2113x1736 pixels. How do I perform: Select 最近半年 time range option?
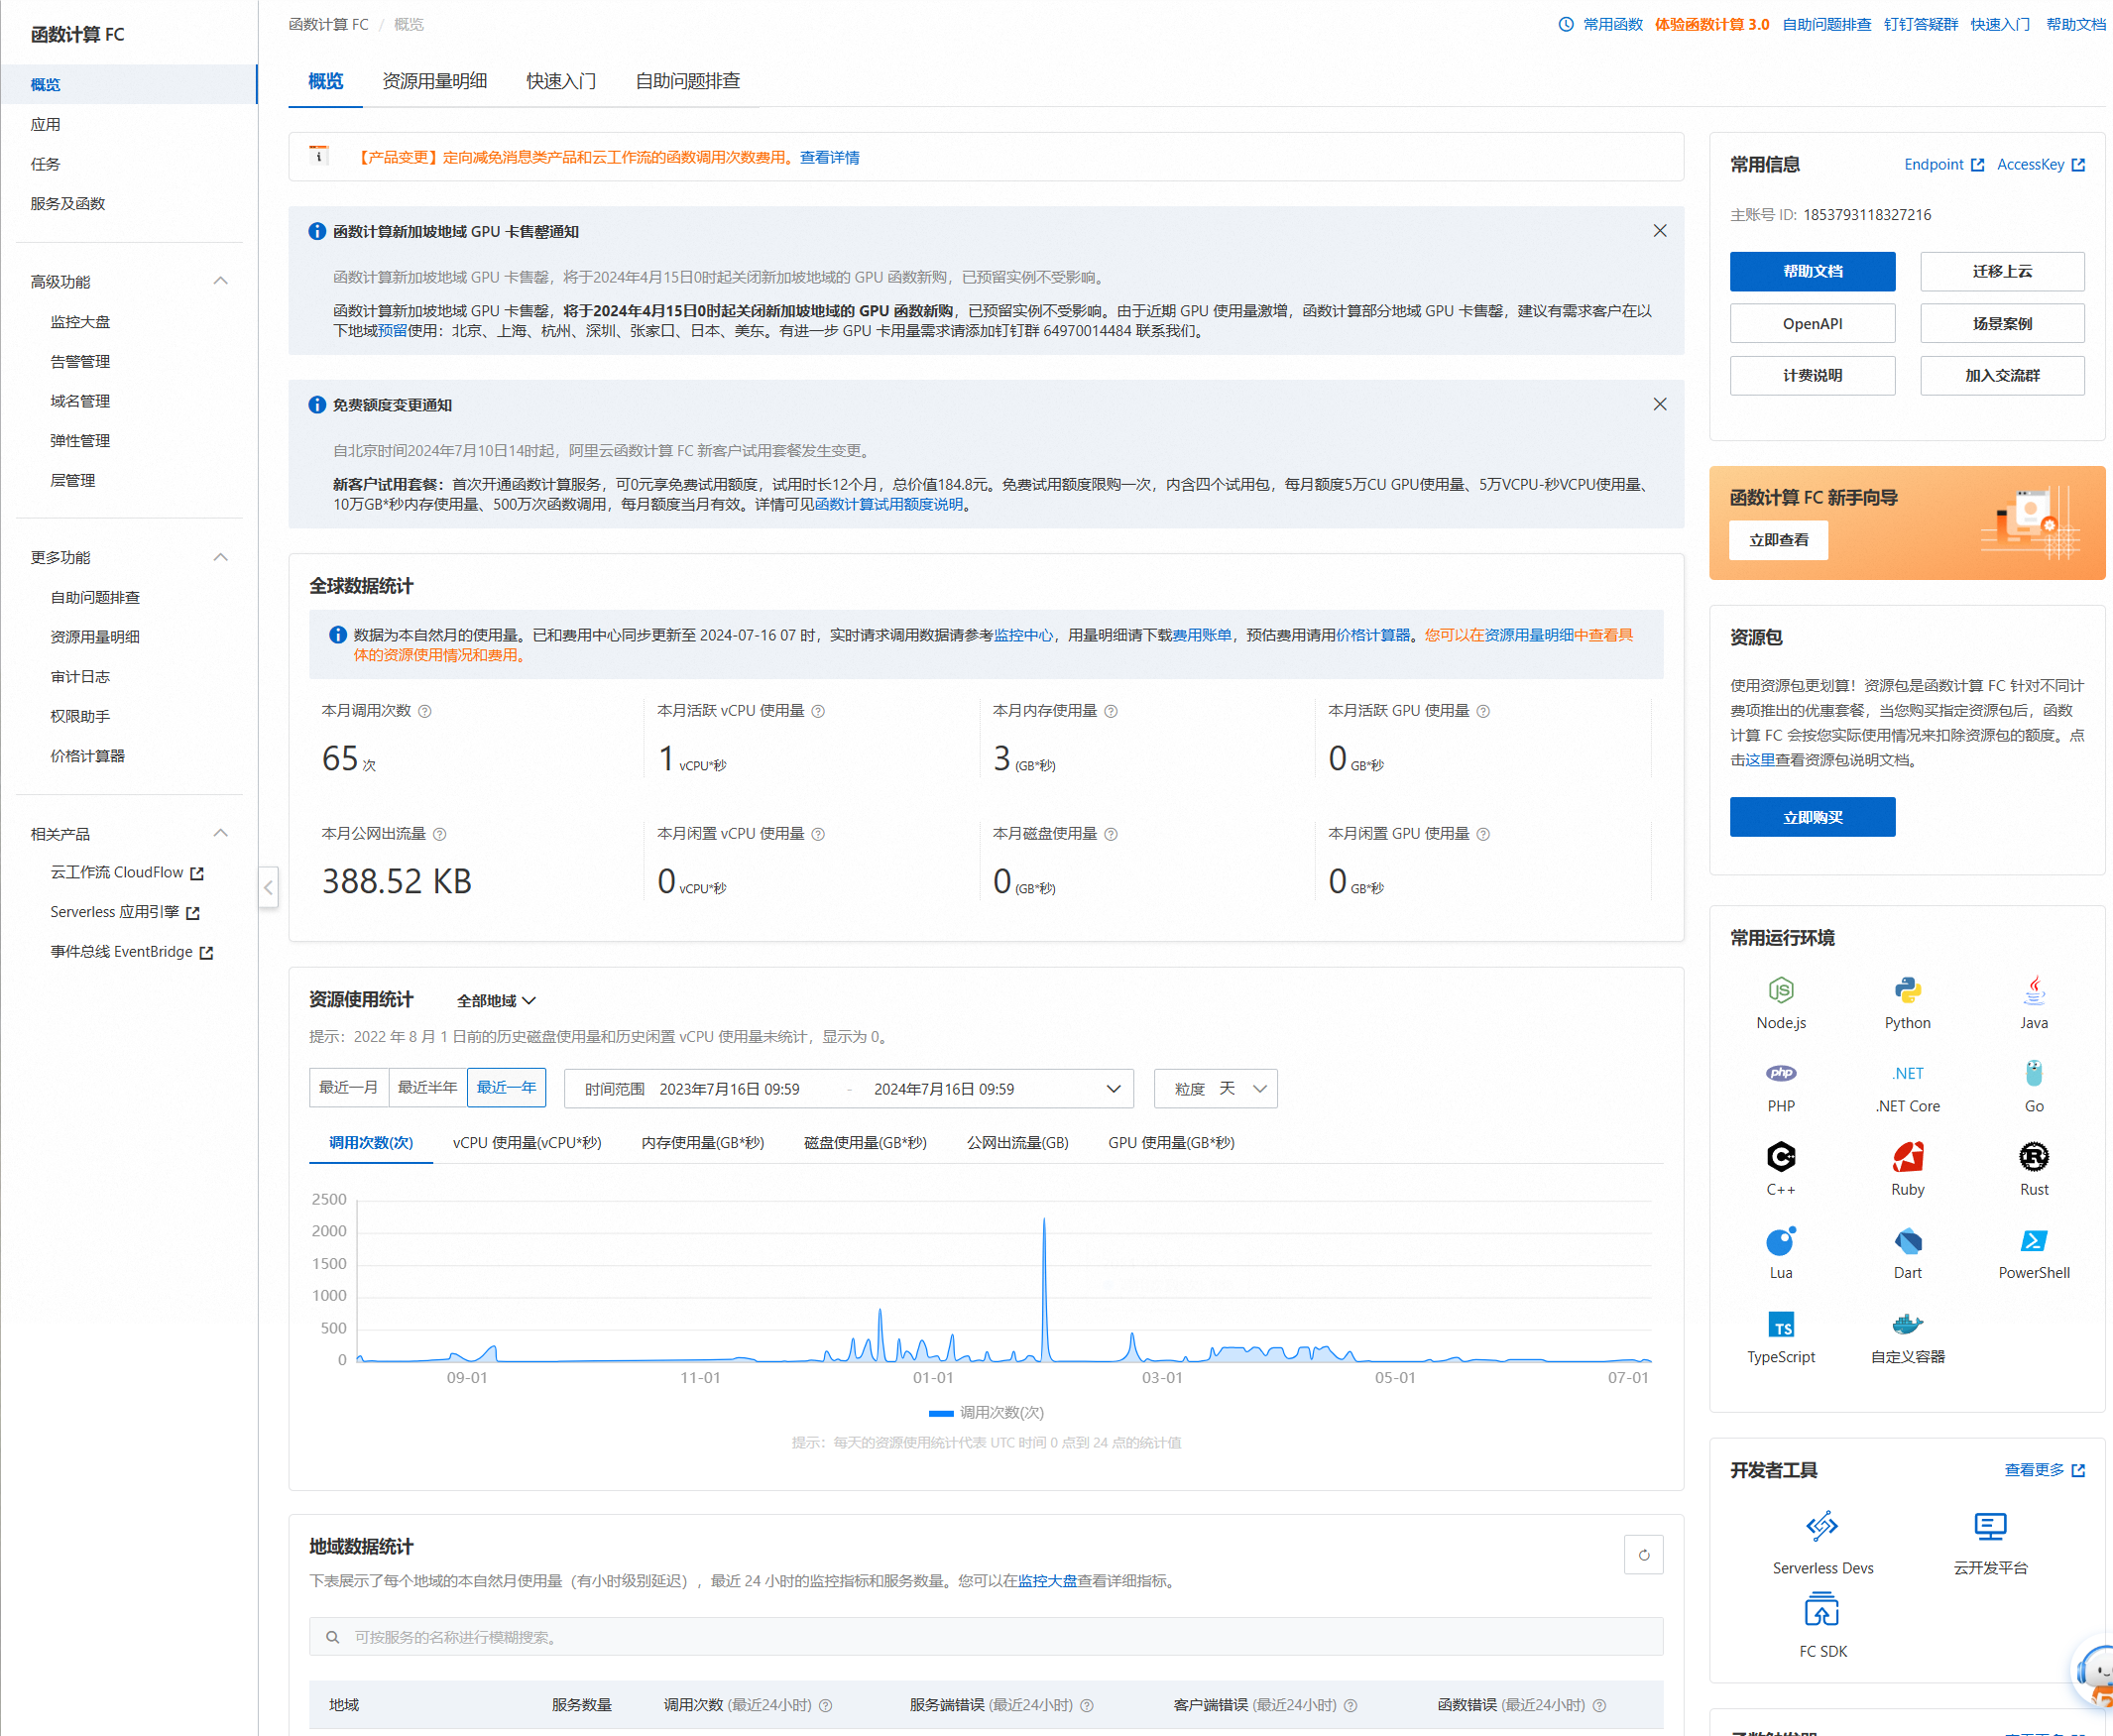click(427, 1088)
